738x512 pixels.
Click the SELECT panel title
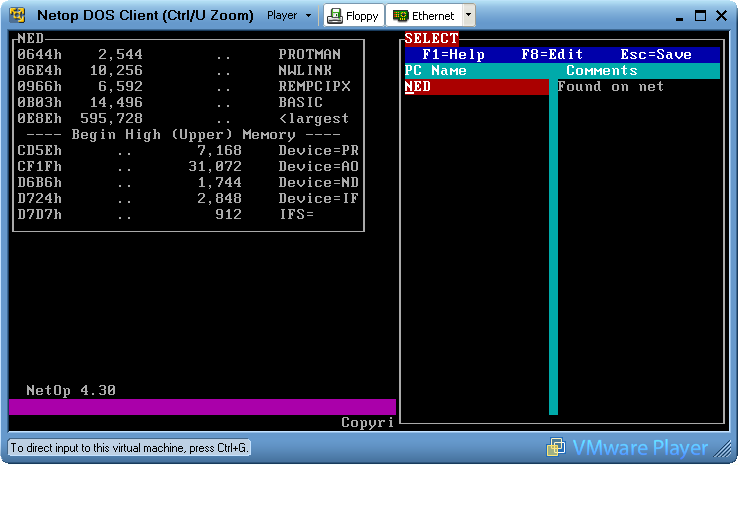tap(431, 38)
